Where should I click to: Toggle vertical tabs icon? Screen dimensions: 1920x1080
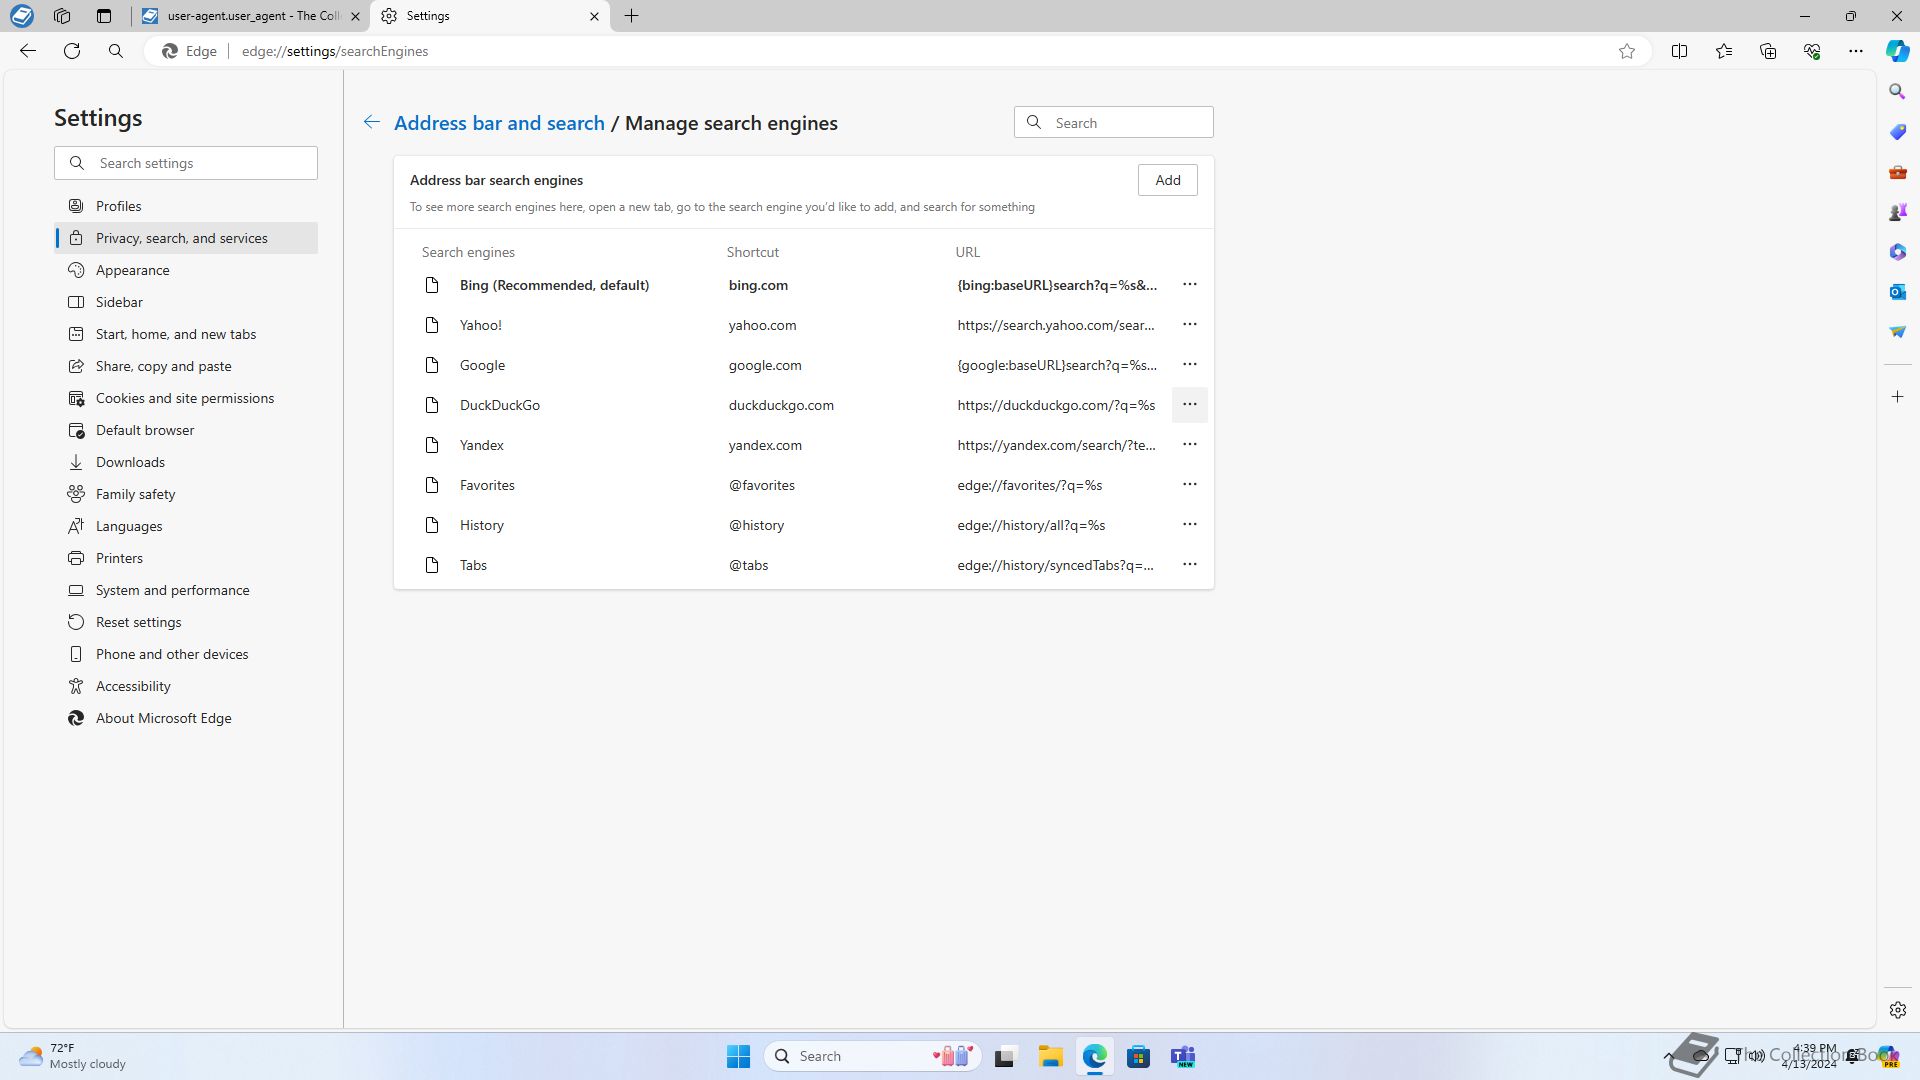[x=104, y=16]
